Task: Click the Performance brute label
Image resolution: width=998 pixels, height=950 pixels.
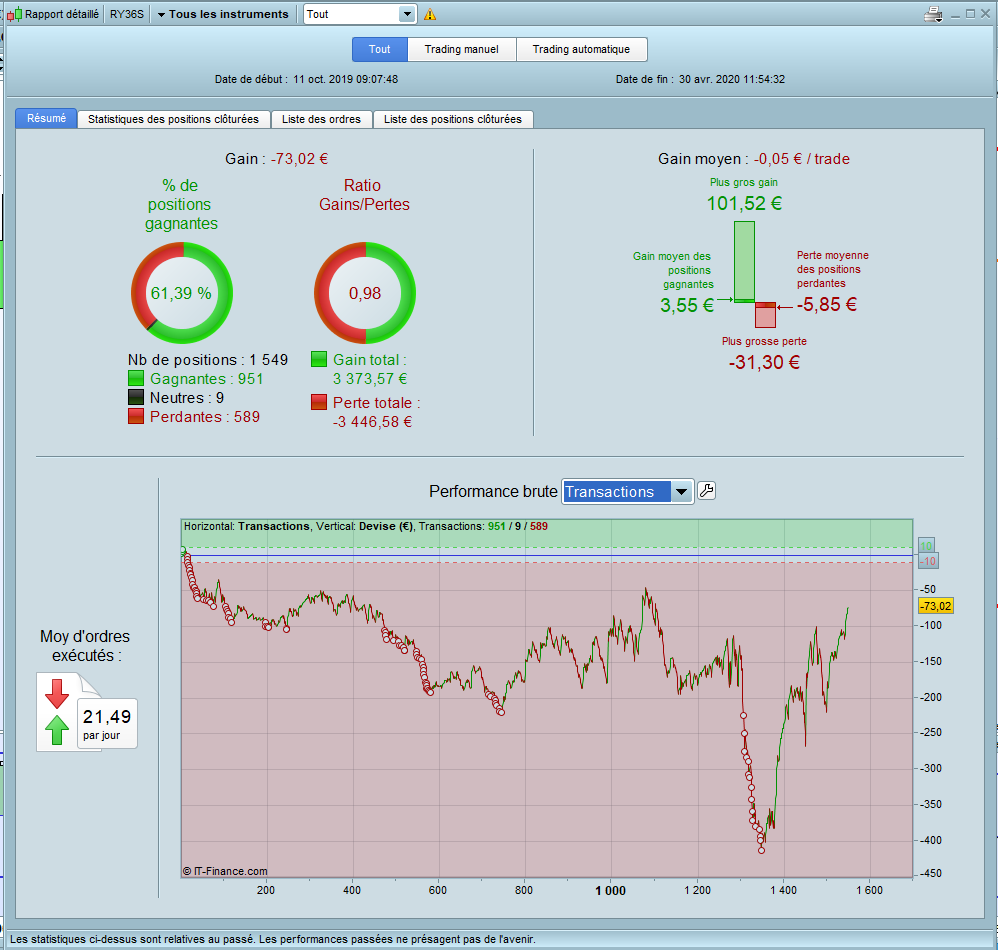Action: [493, 491]
